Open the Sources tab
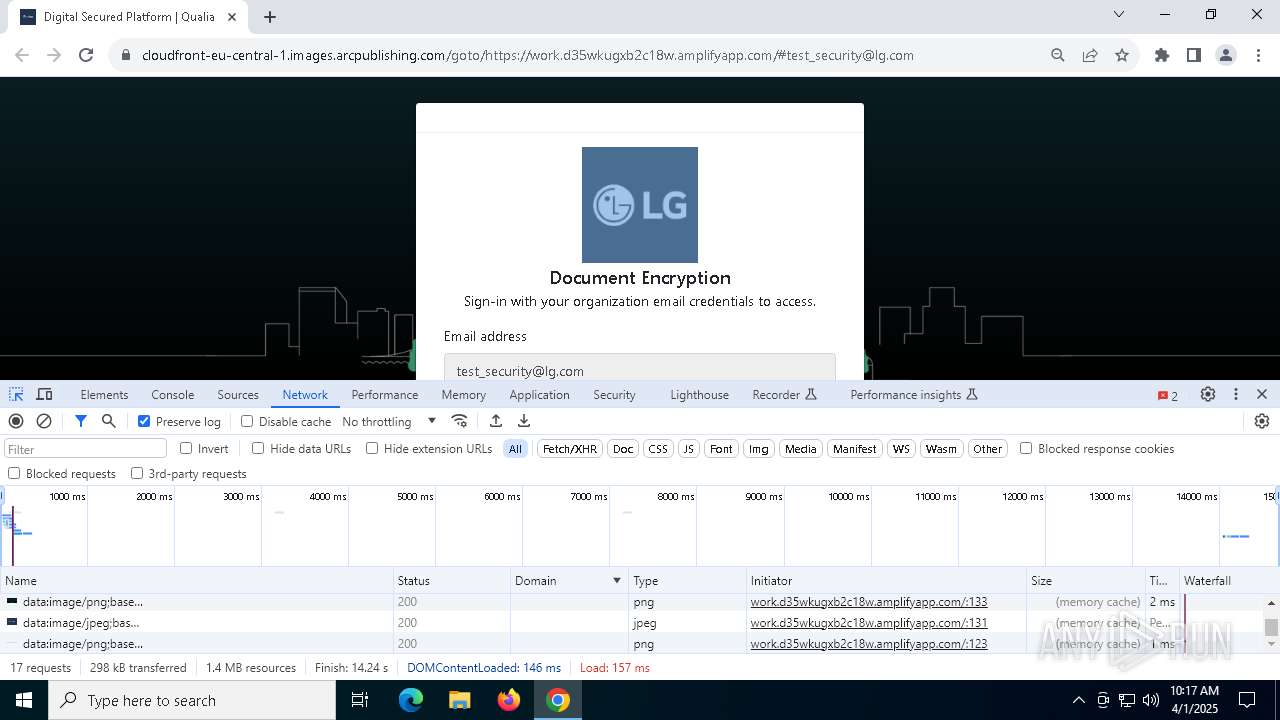This screenshot has width=1280, height=720. (238, 395)
